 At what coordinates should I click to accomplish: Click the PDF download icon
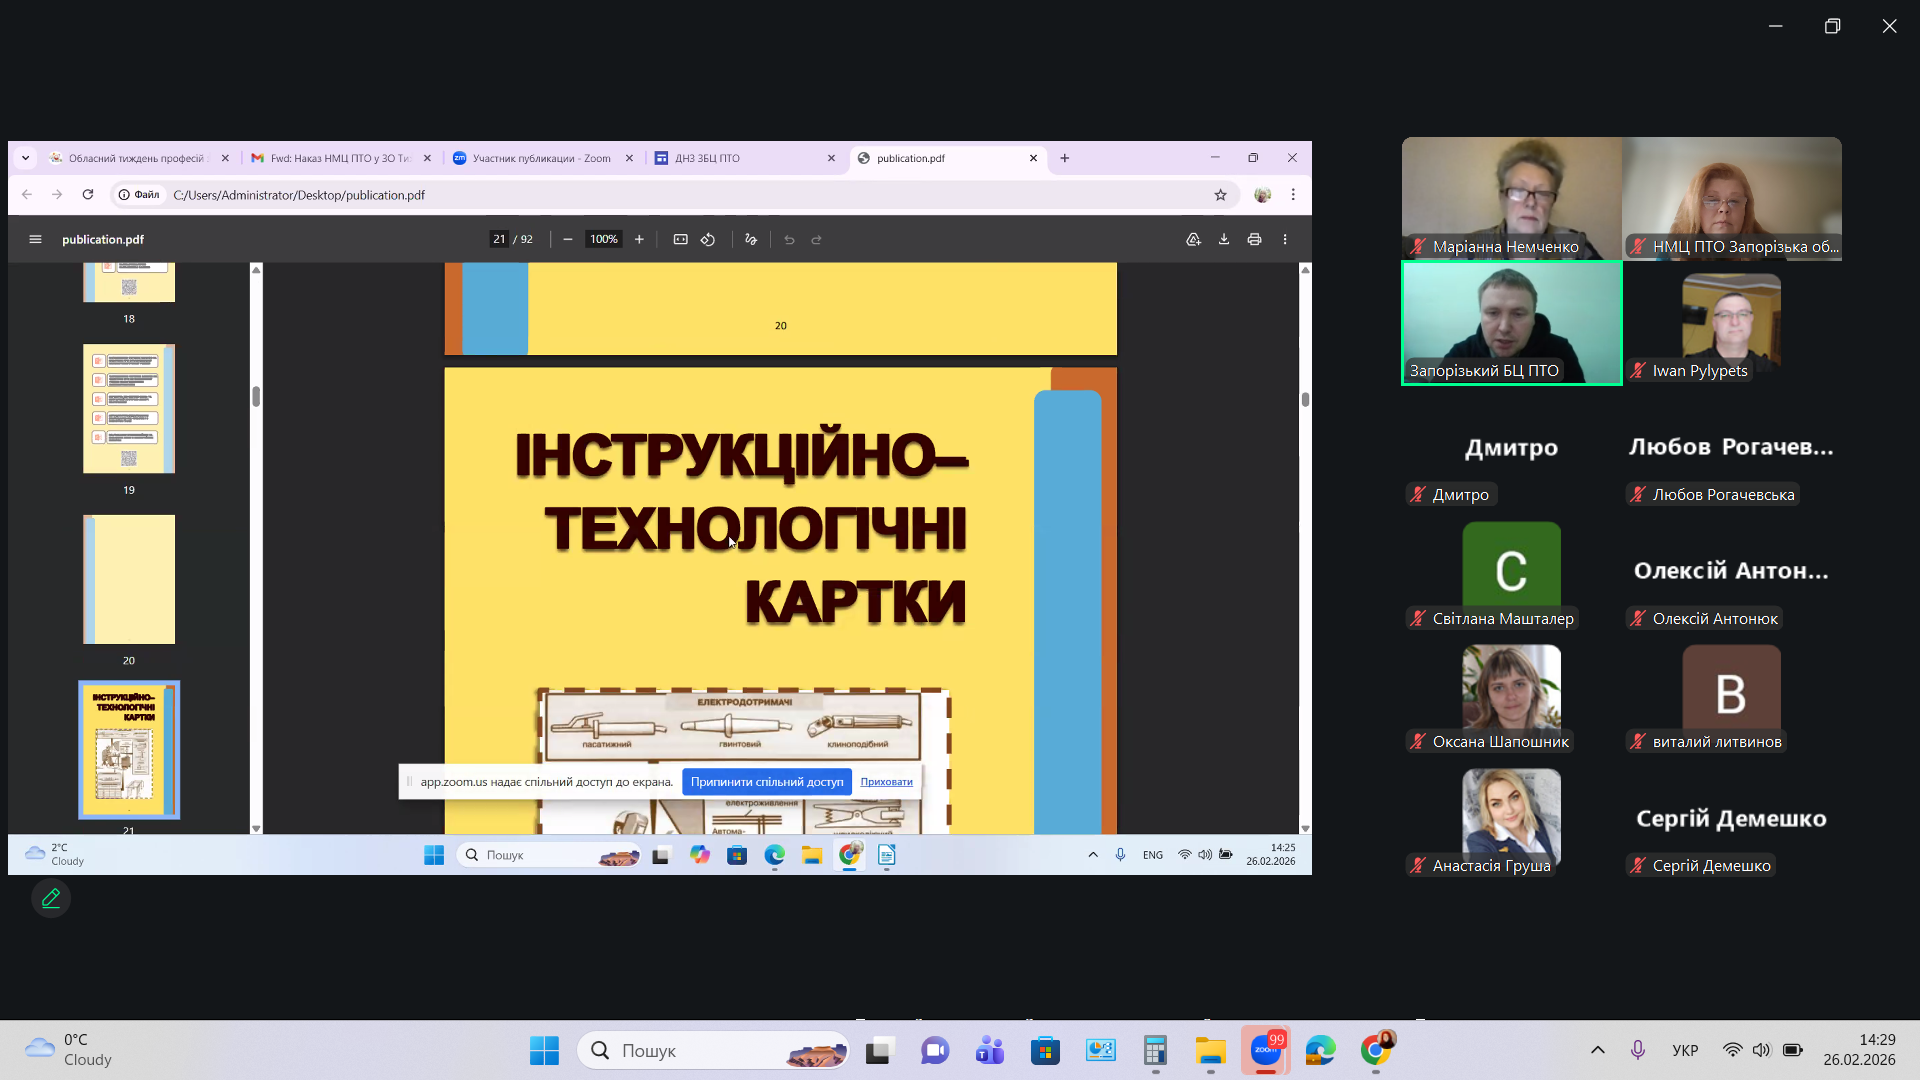(x=1223, y=240)
